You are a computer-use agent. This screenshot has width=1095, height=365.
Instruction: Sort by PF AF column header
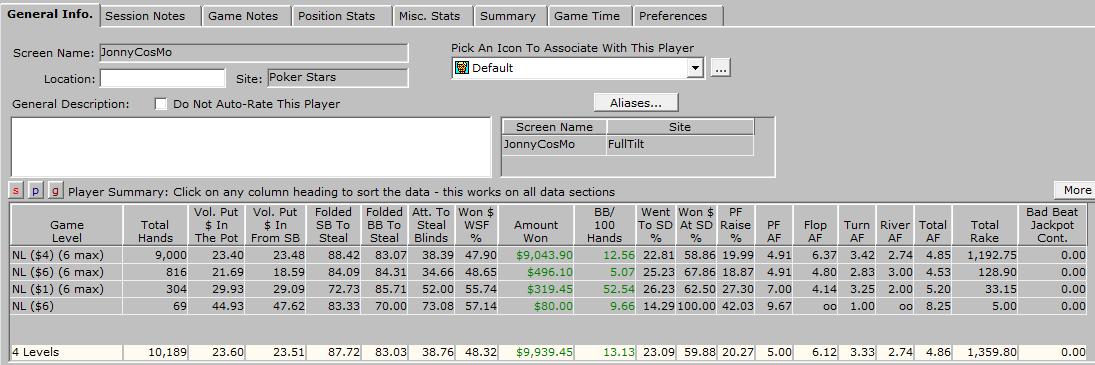tap(774, 225)
